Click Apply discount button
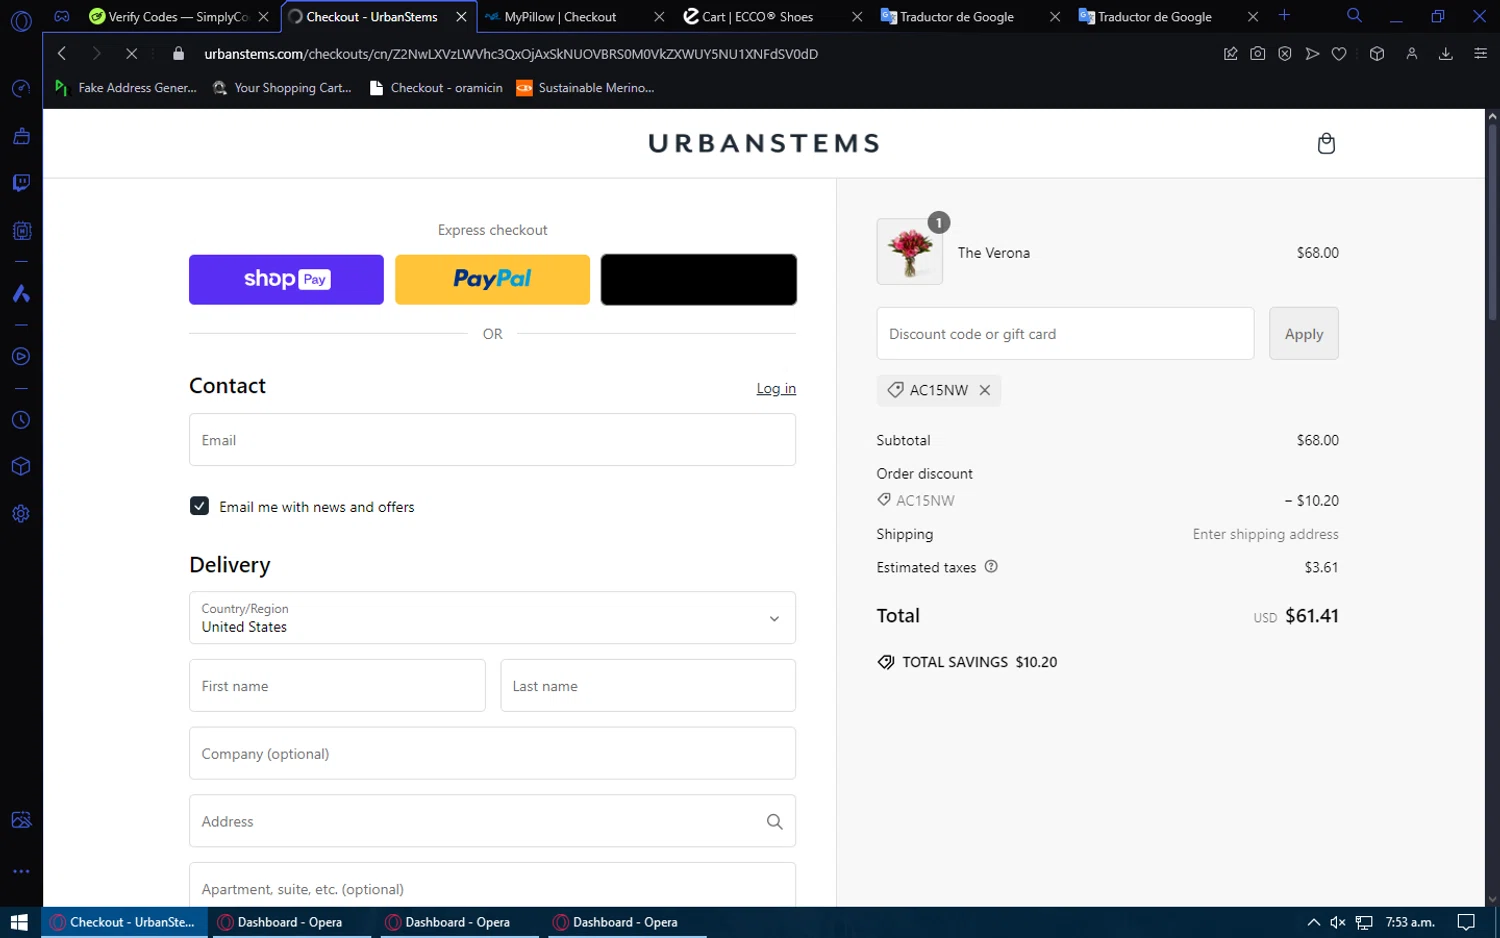 pos(1304,334)
